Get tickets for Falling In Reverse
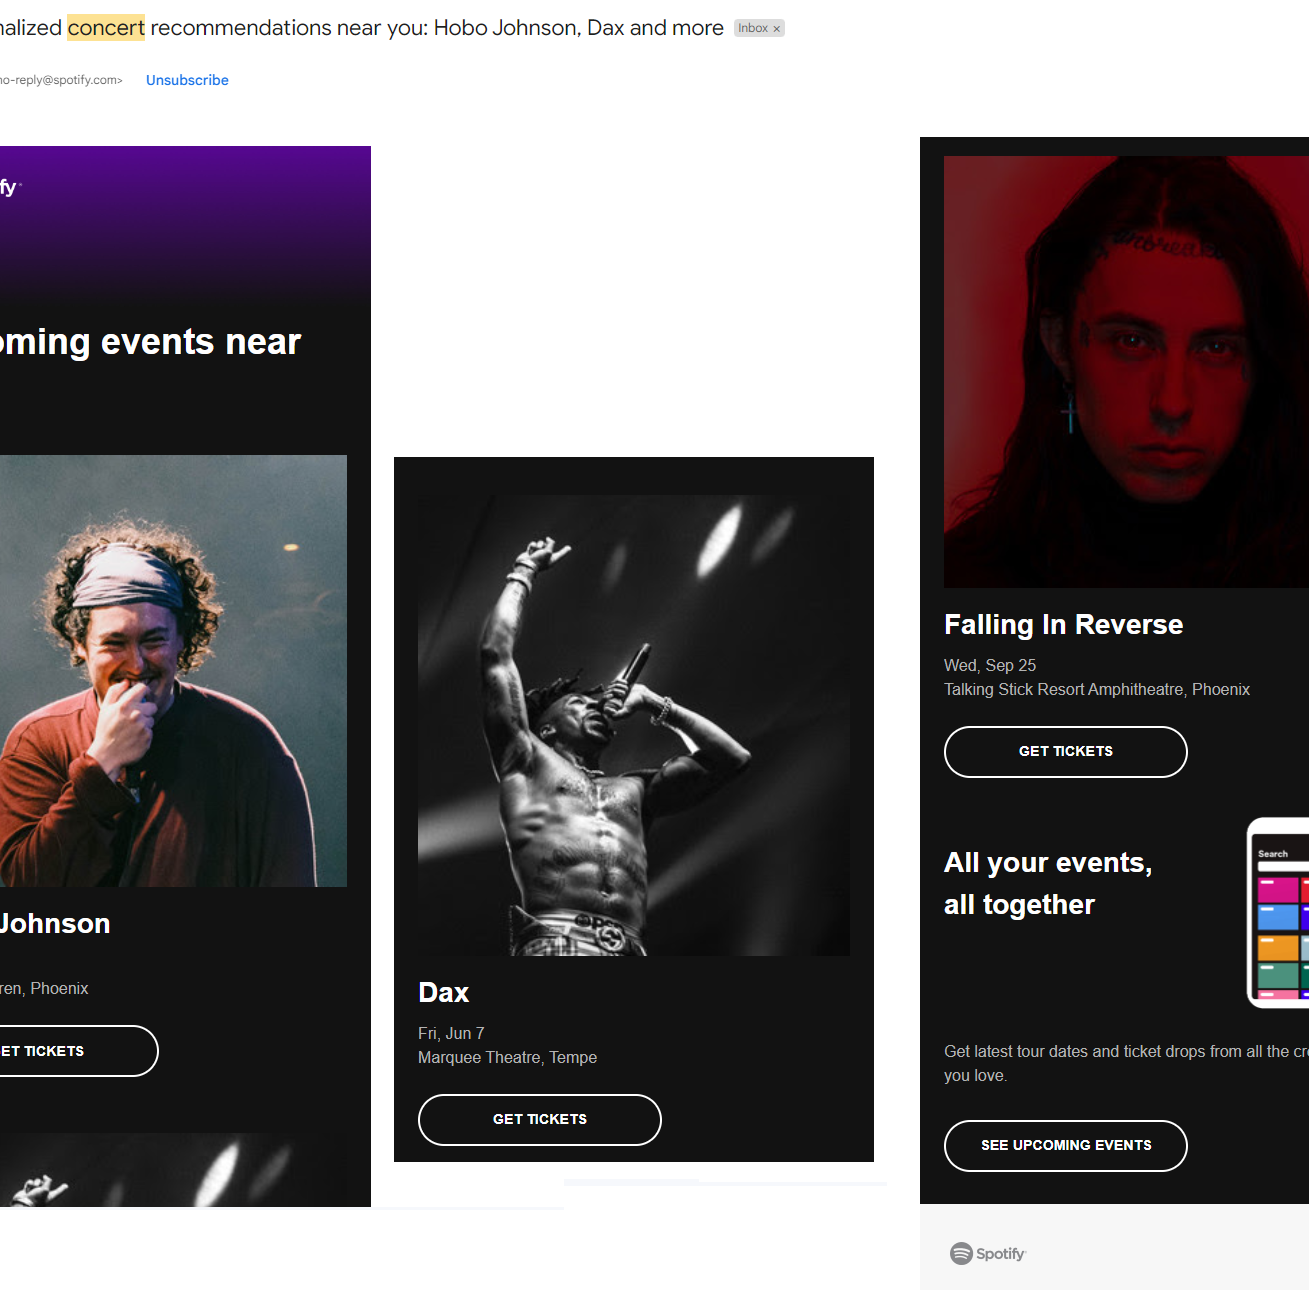 1066,752
